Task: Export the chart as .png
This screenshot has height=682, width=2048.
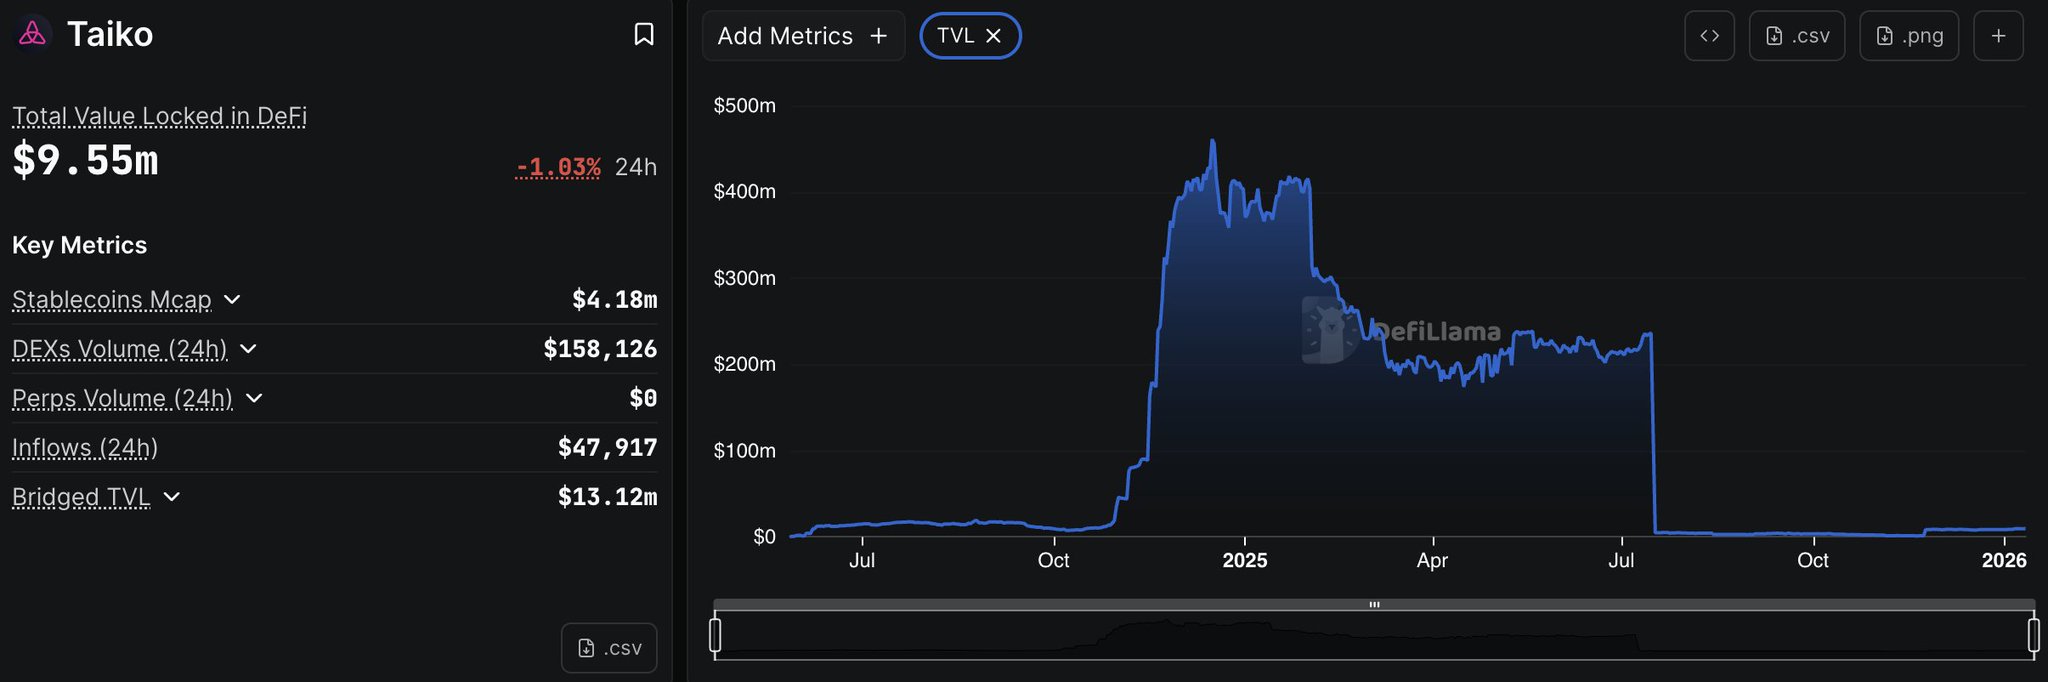Action: [1908, 36]
